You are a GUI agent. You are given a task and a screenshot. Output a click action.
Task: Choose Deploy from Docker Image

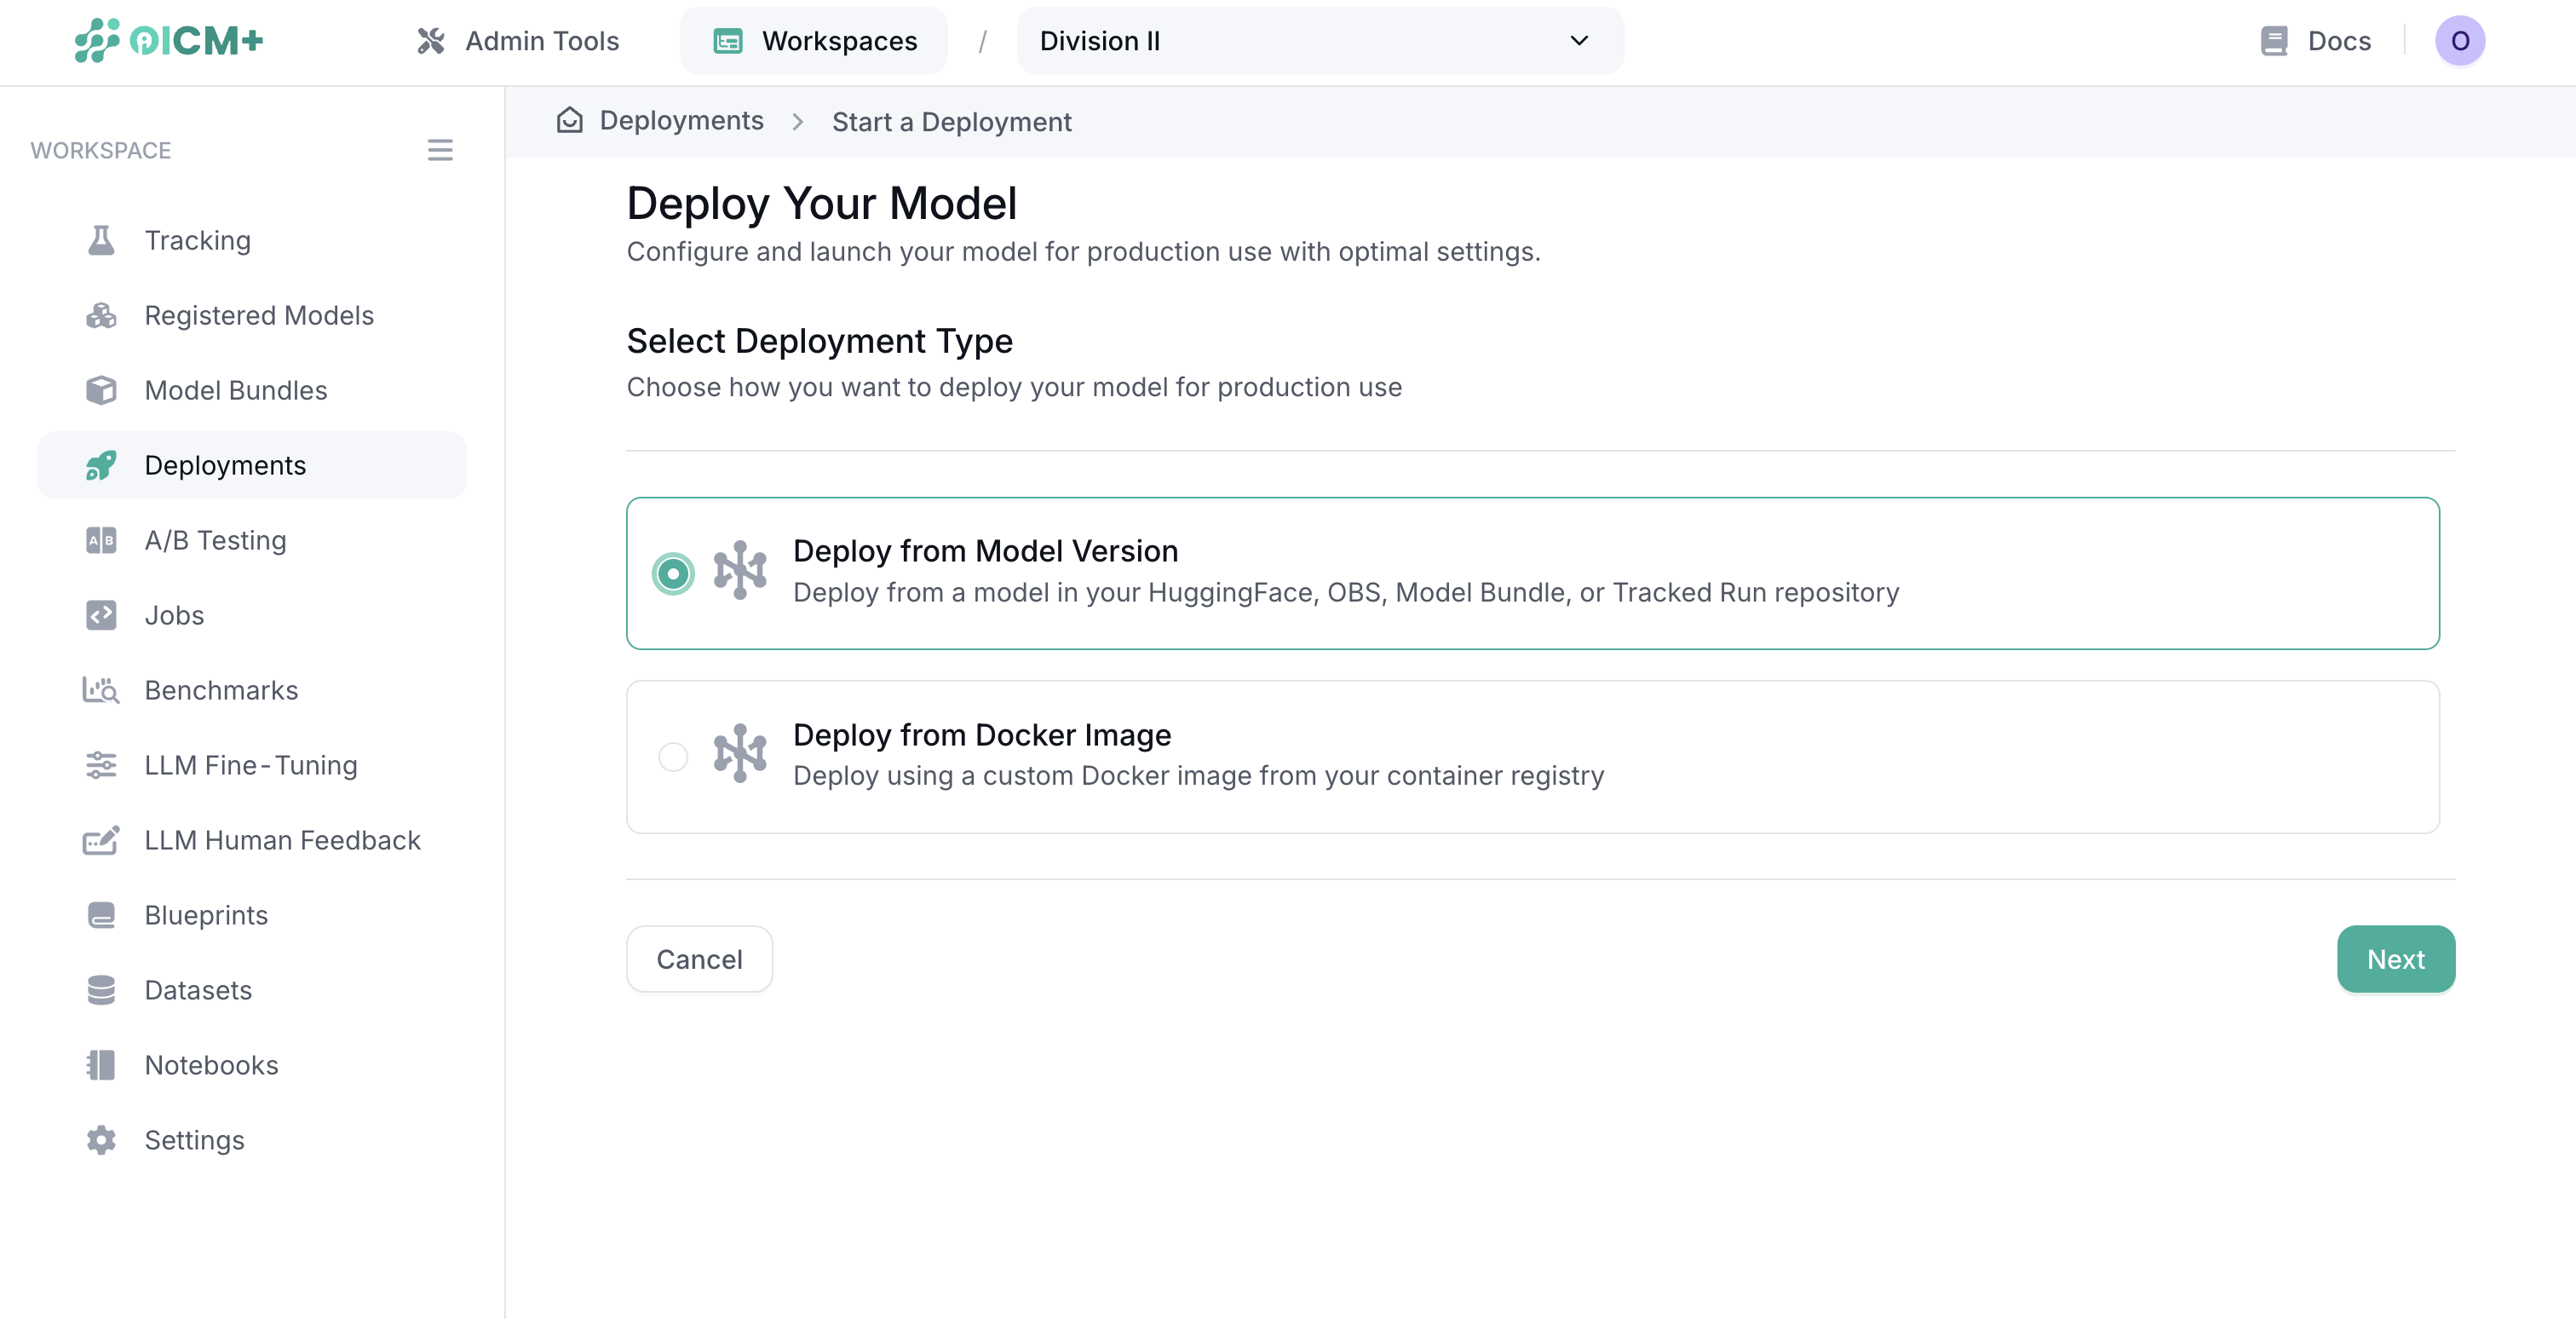click(673, 757)
